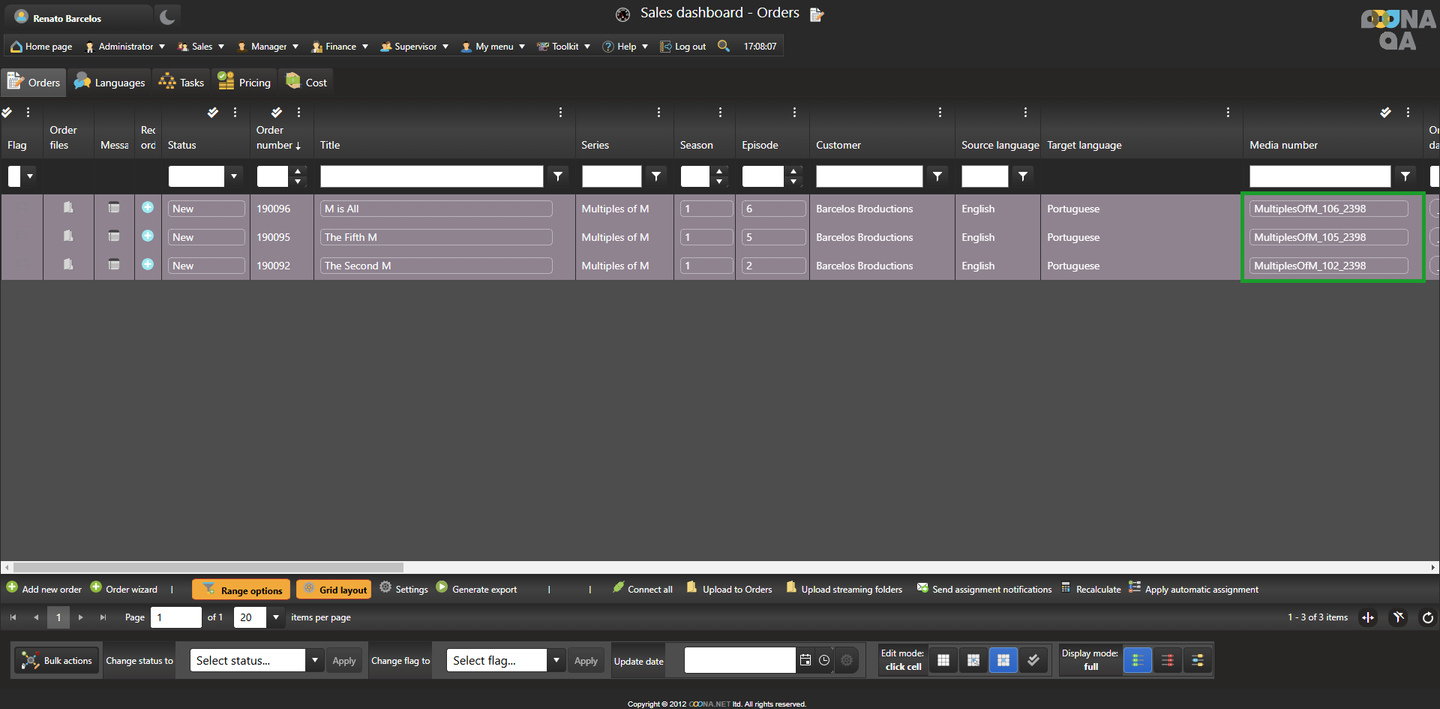Toggle dark mode moon icon

click(x=168, y=17)
